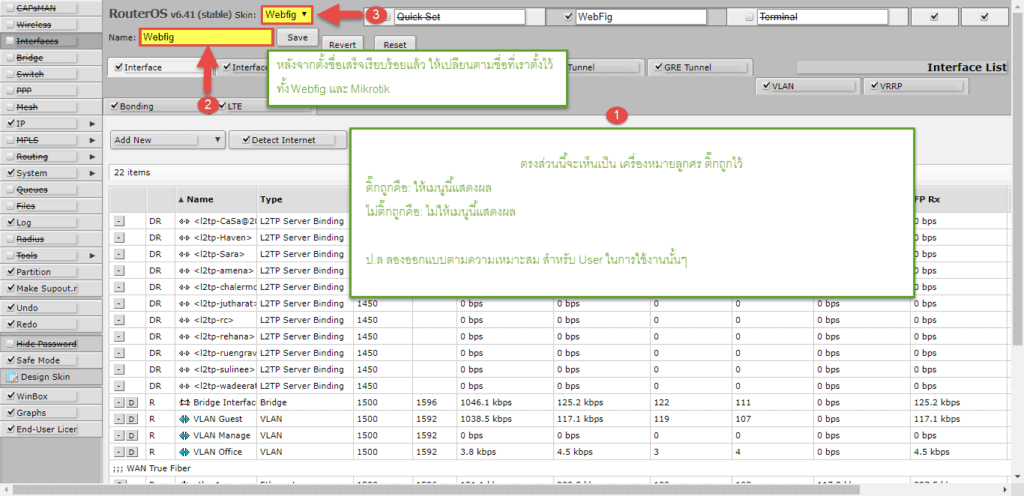Screen dimensions: 1024x496
Task: Open WinBox from the sidebar
Action: pyautogui.click(x=51, y=396)
